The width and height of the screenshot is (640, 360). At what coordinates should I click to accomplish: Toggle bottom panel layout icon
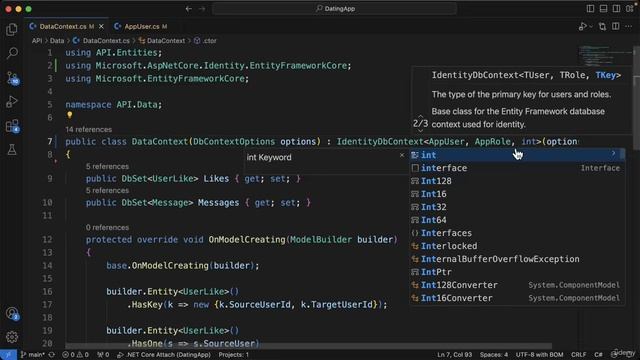coord(603,9)
